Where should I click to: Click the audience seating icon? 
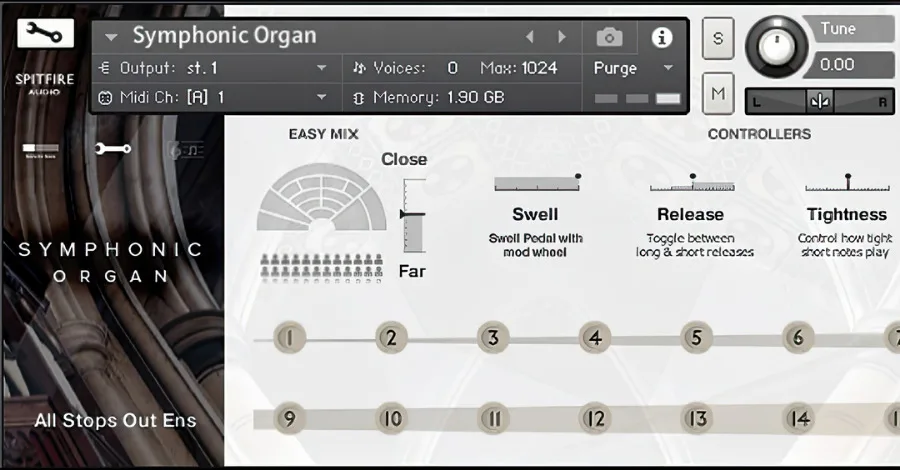(x=321, y=268)
